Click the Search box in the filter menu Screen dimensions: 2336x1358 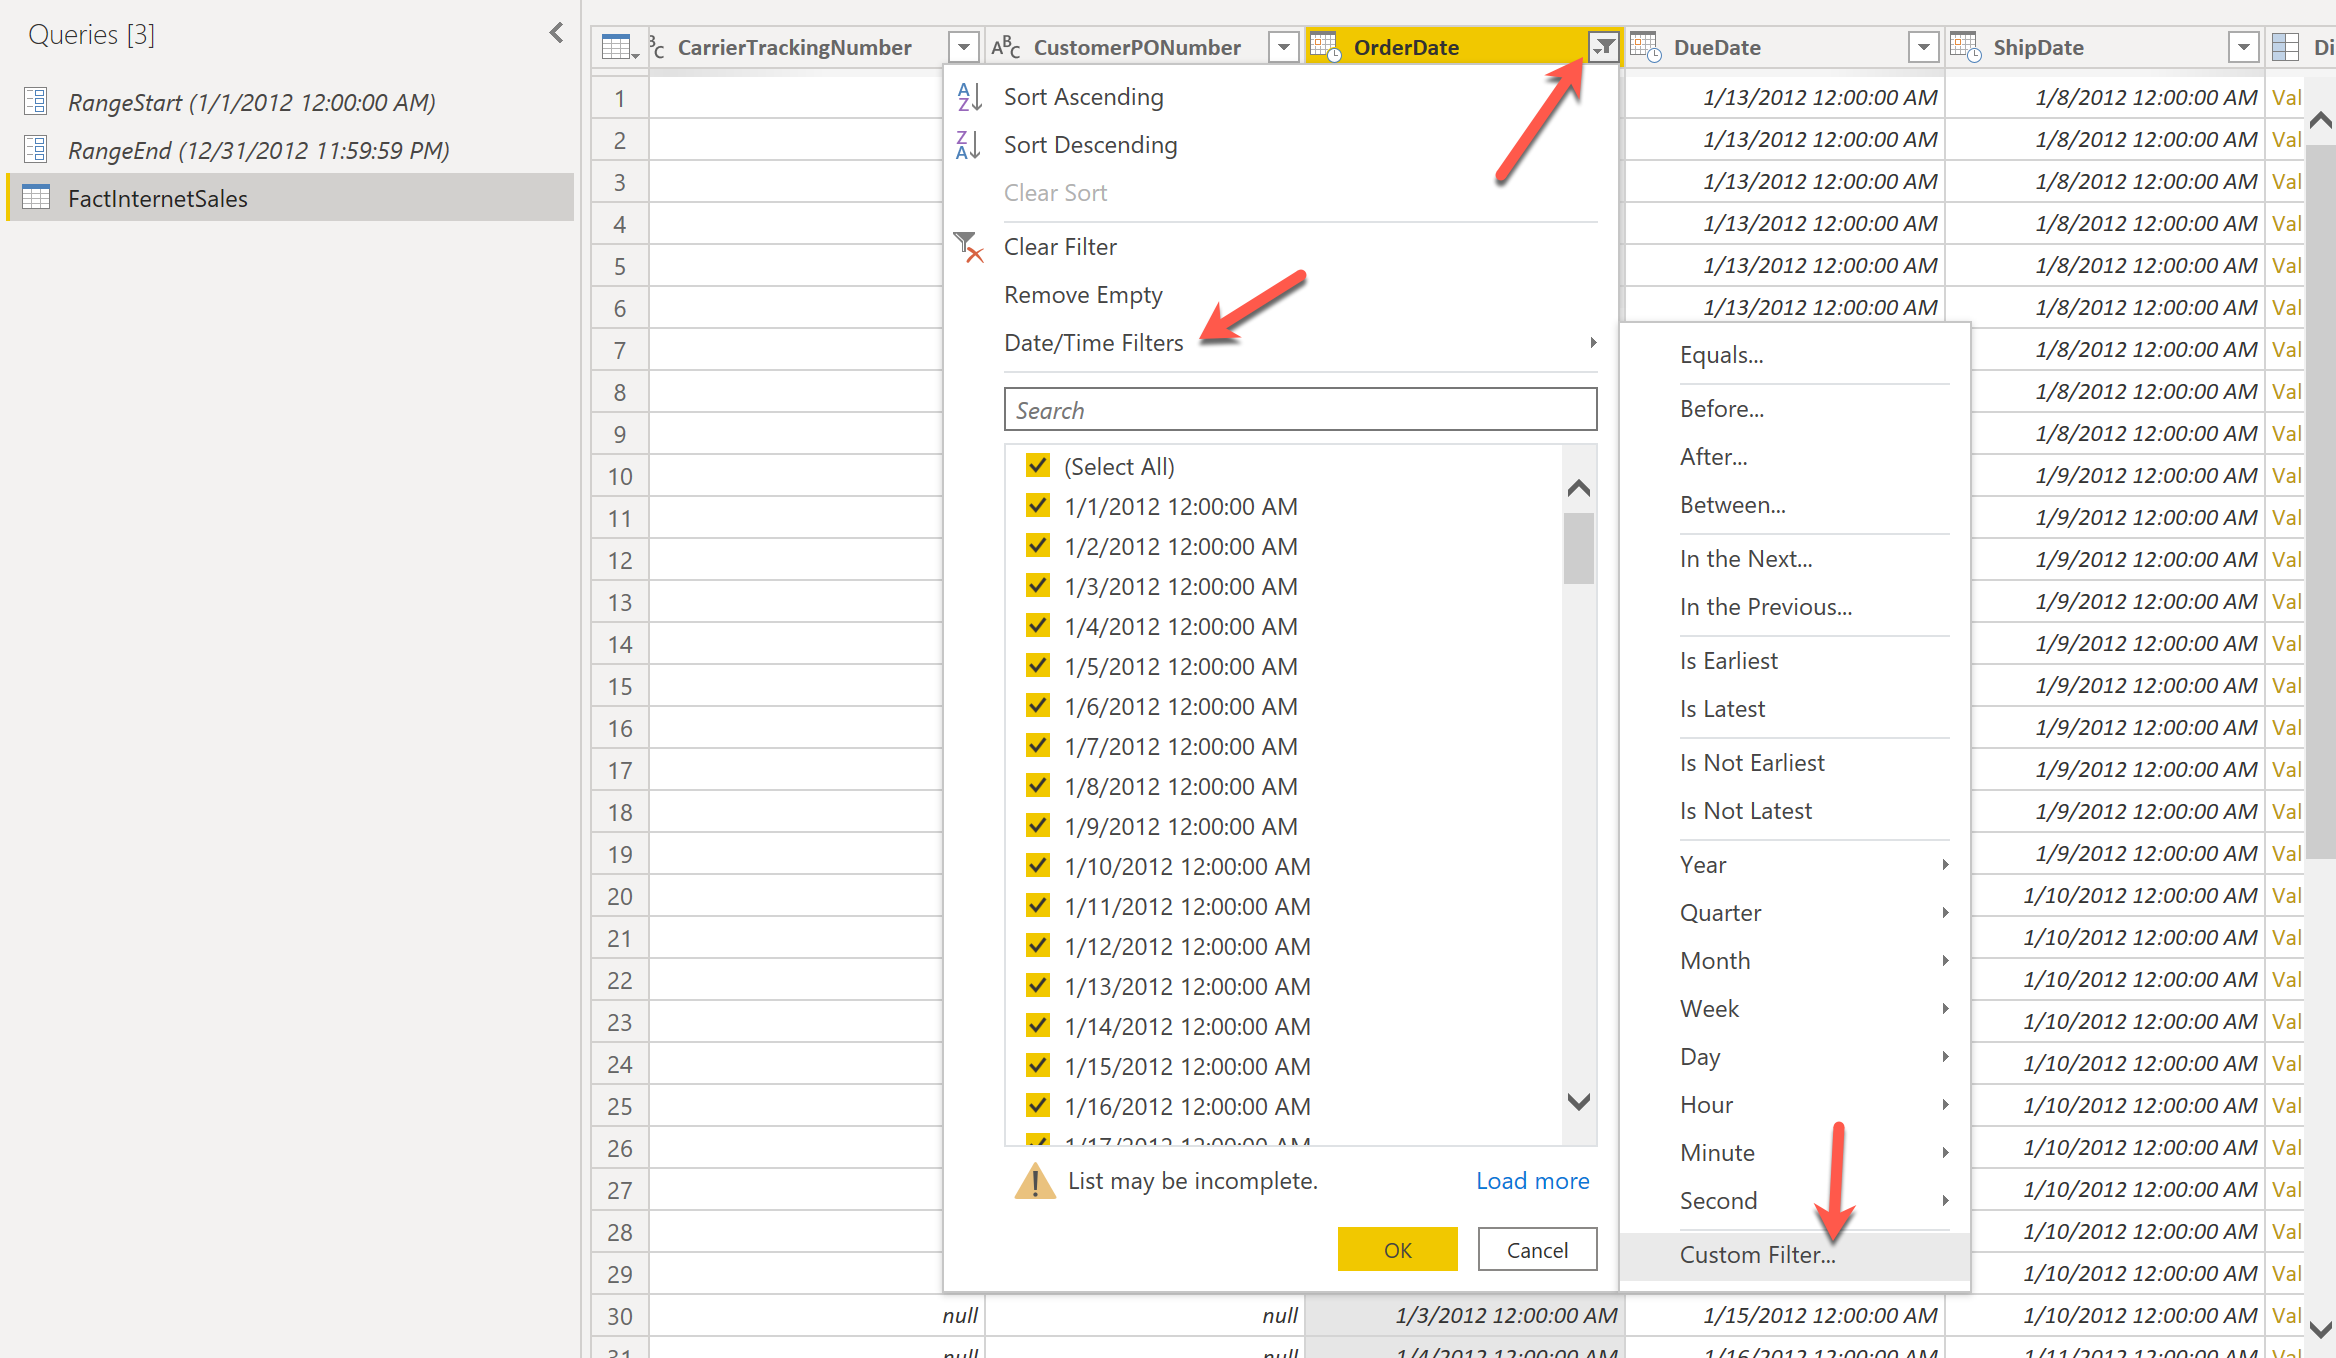pos(1300,410)
